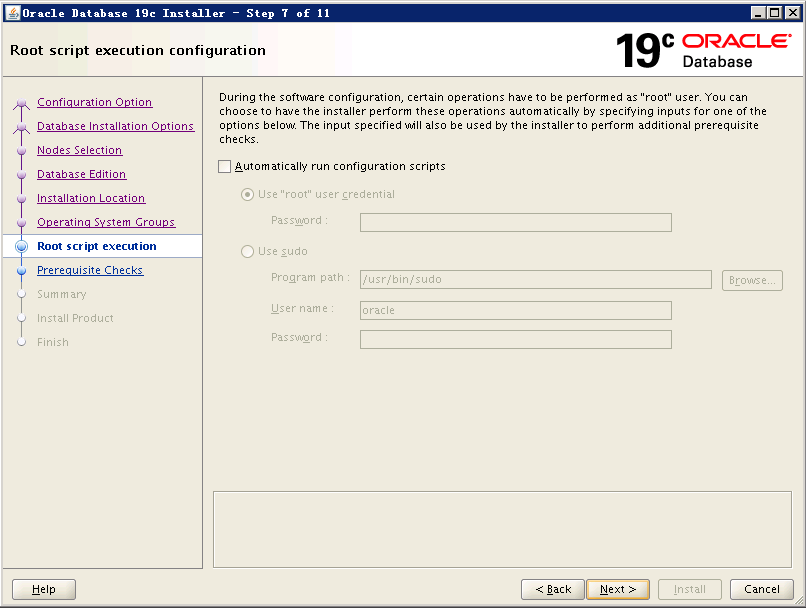Click the Root script execution active step icon

pos(22,247)
